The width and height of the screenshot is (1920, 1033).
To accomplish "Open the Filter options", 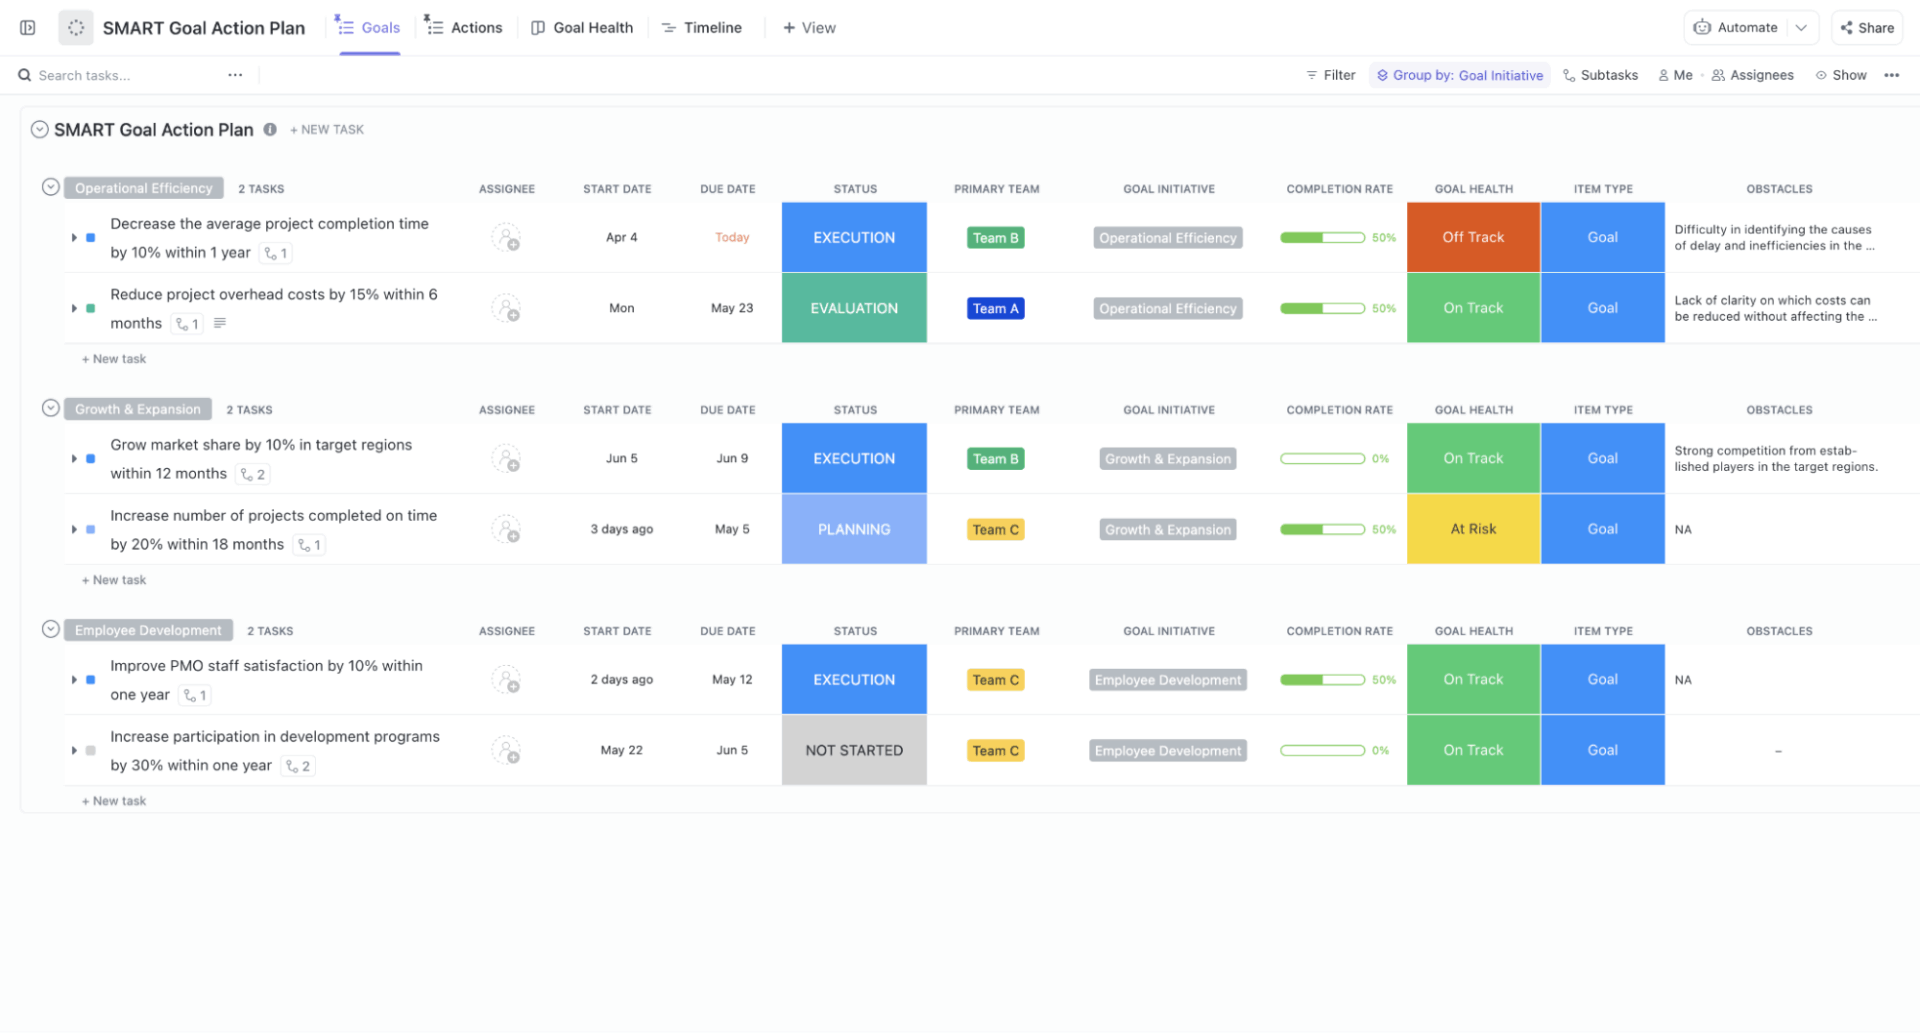I will coord(1330,75).
